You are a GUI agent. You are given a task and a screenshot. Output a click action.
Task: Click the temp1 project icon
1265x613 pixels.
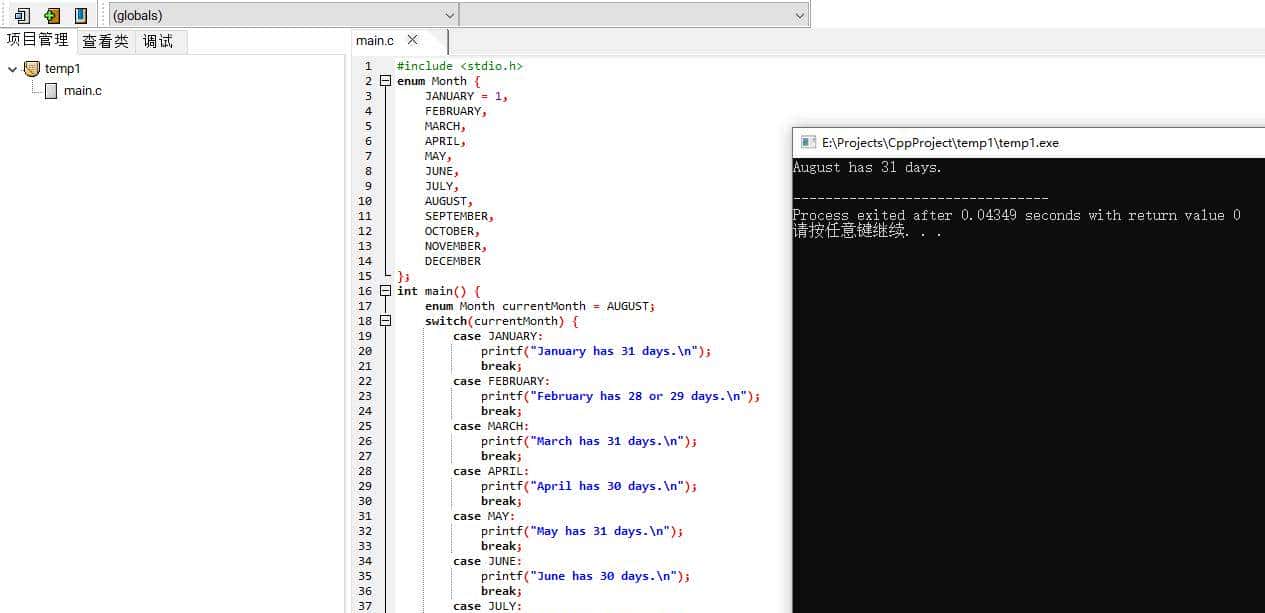pos(32,69)
